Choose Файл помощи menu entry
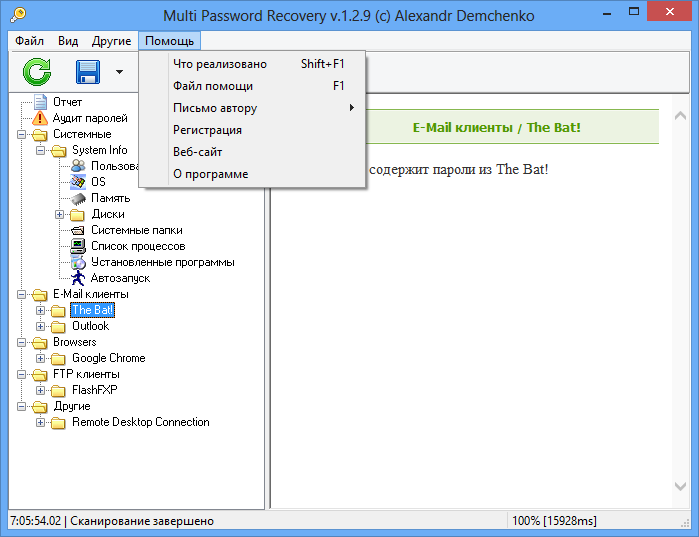 coord(252,86)
